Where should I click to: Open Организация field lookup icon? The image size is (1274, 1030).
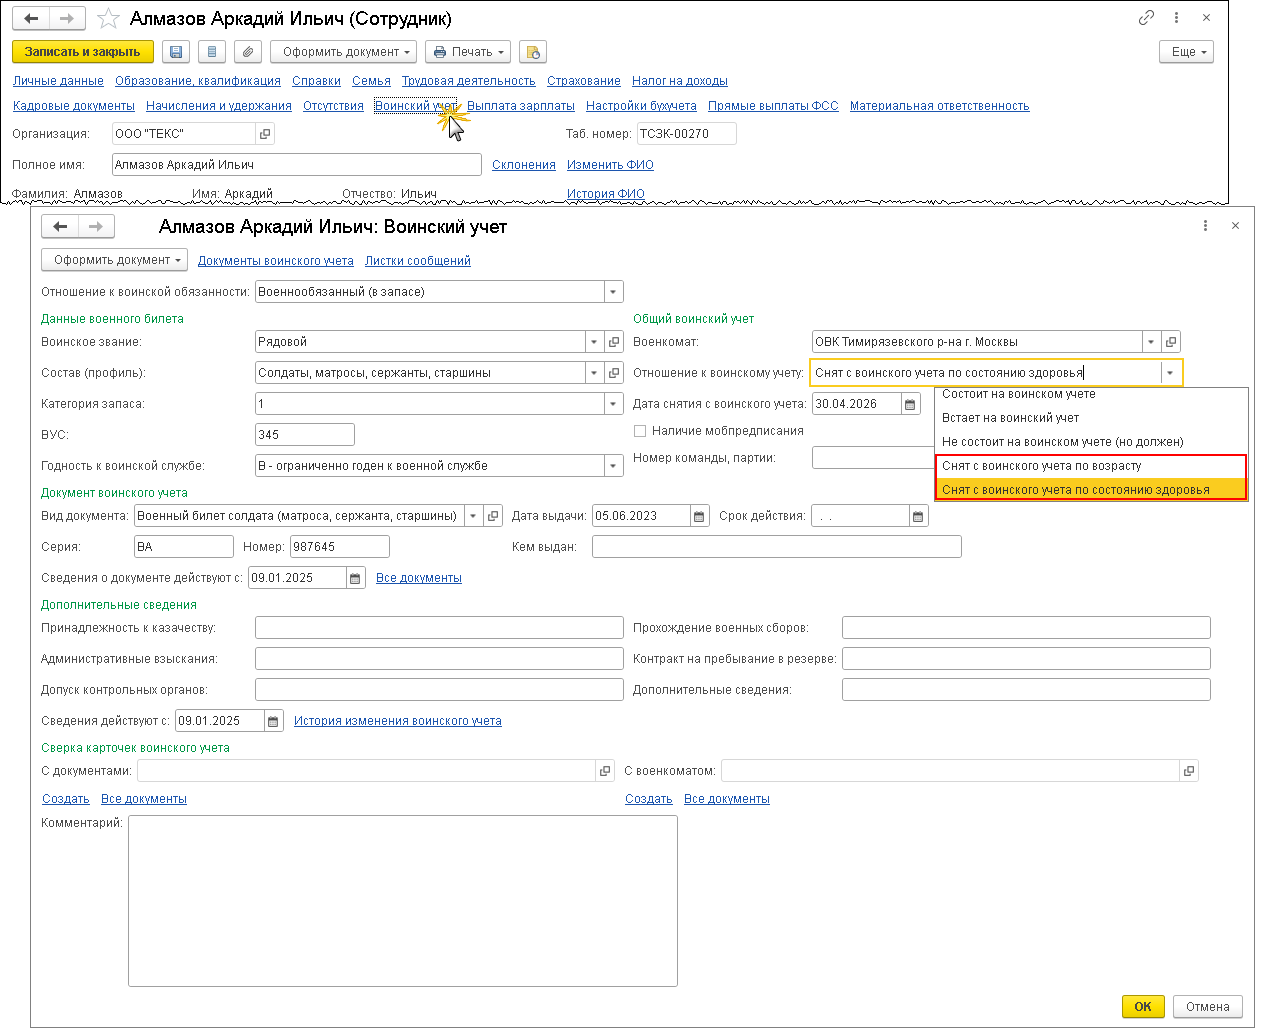point(265,134)
